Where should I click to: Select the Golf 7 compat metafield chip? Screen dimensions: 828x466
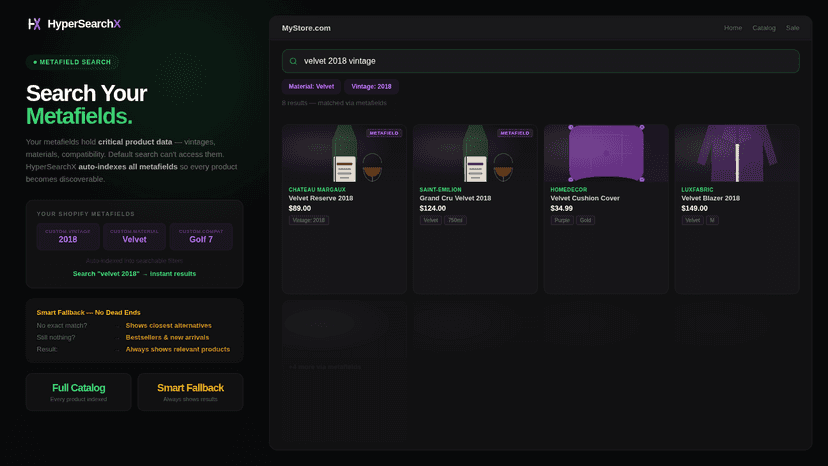coord(201,236)
